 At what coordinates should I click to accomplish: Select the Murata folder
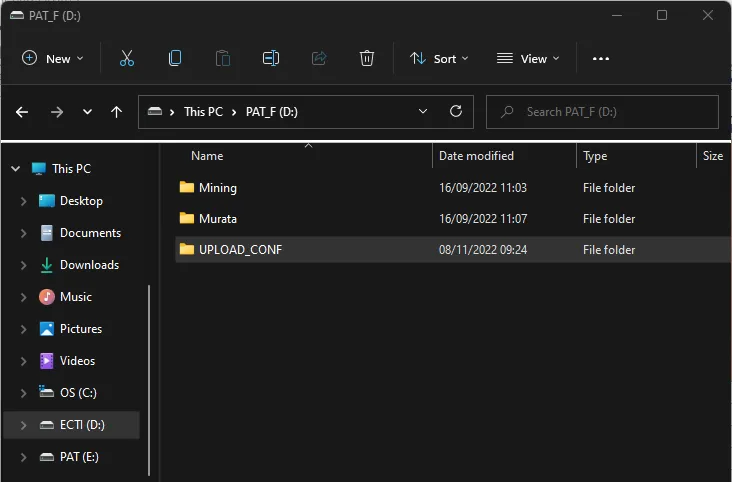tap(453, 219)
